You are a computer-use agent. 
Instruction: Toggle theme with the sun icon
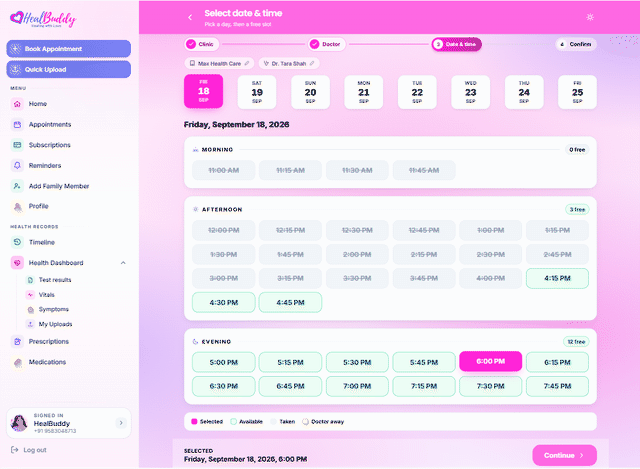(x=590, y=17)
